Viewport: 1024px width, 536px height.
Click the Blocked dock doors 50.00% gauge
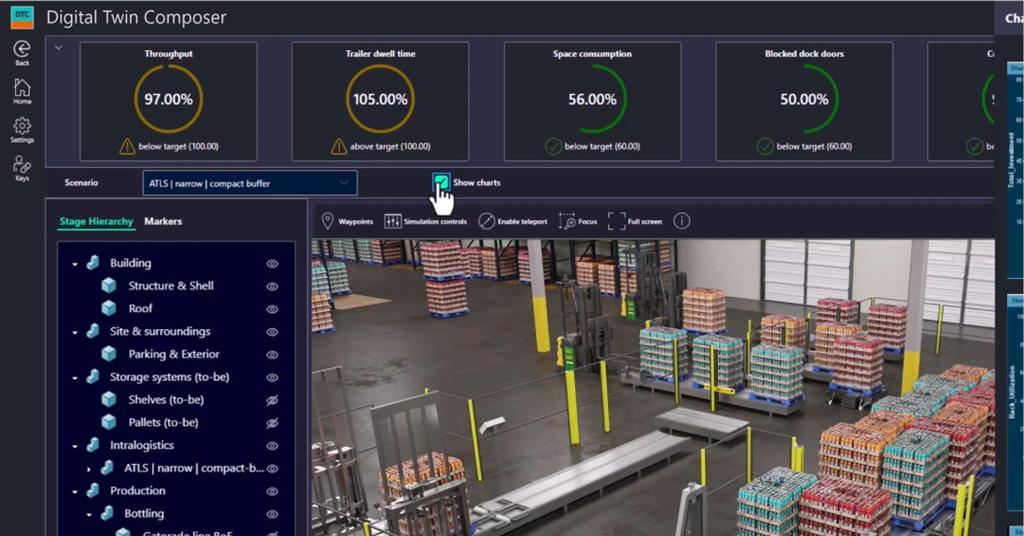pos(804,99)
